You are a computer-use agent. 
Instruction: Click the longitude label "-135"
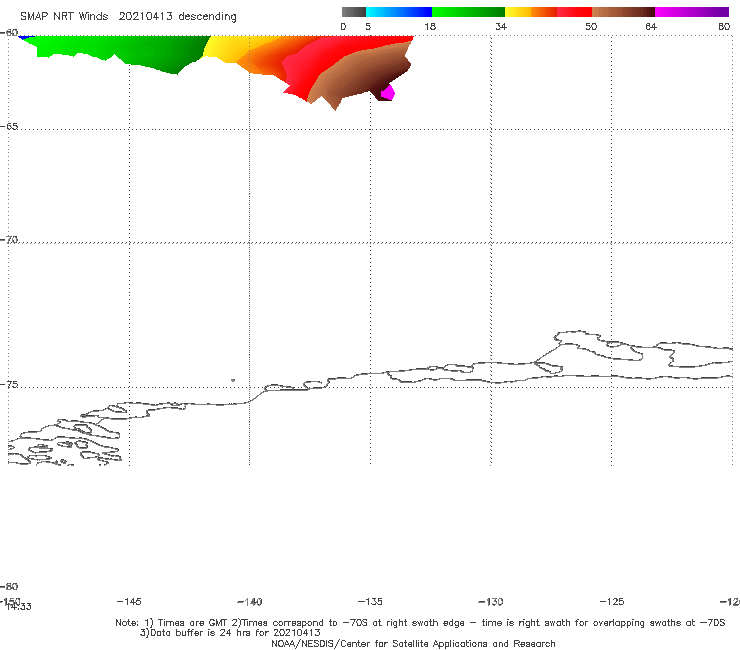[x=370, y=602]
